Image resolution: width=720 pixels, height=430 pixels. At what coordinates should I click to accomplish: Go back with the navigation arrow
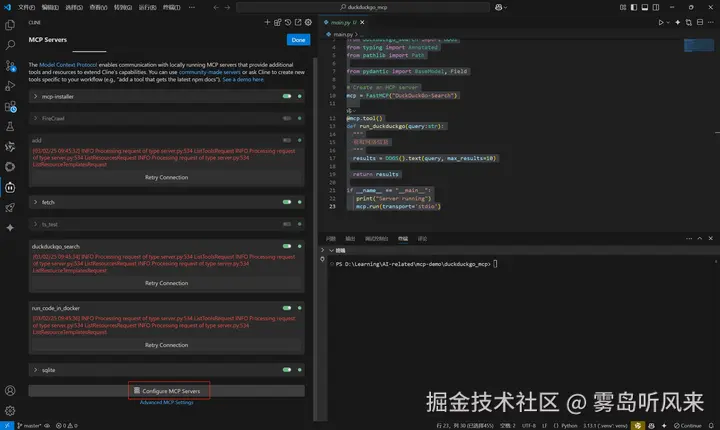coord(216,7)
